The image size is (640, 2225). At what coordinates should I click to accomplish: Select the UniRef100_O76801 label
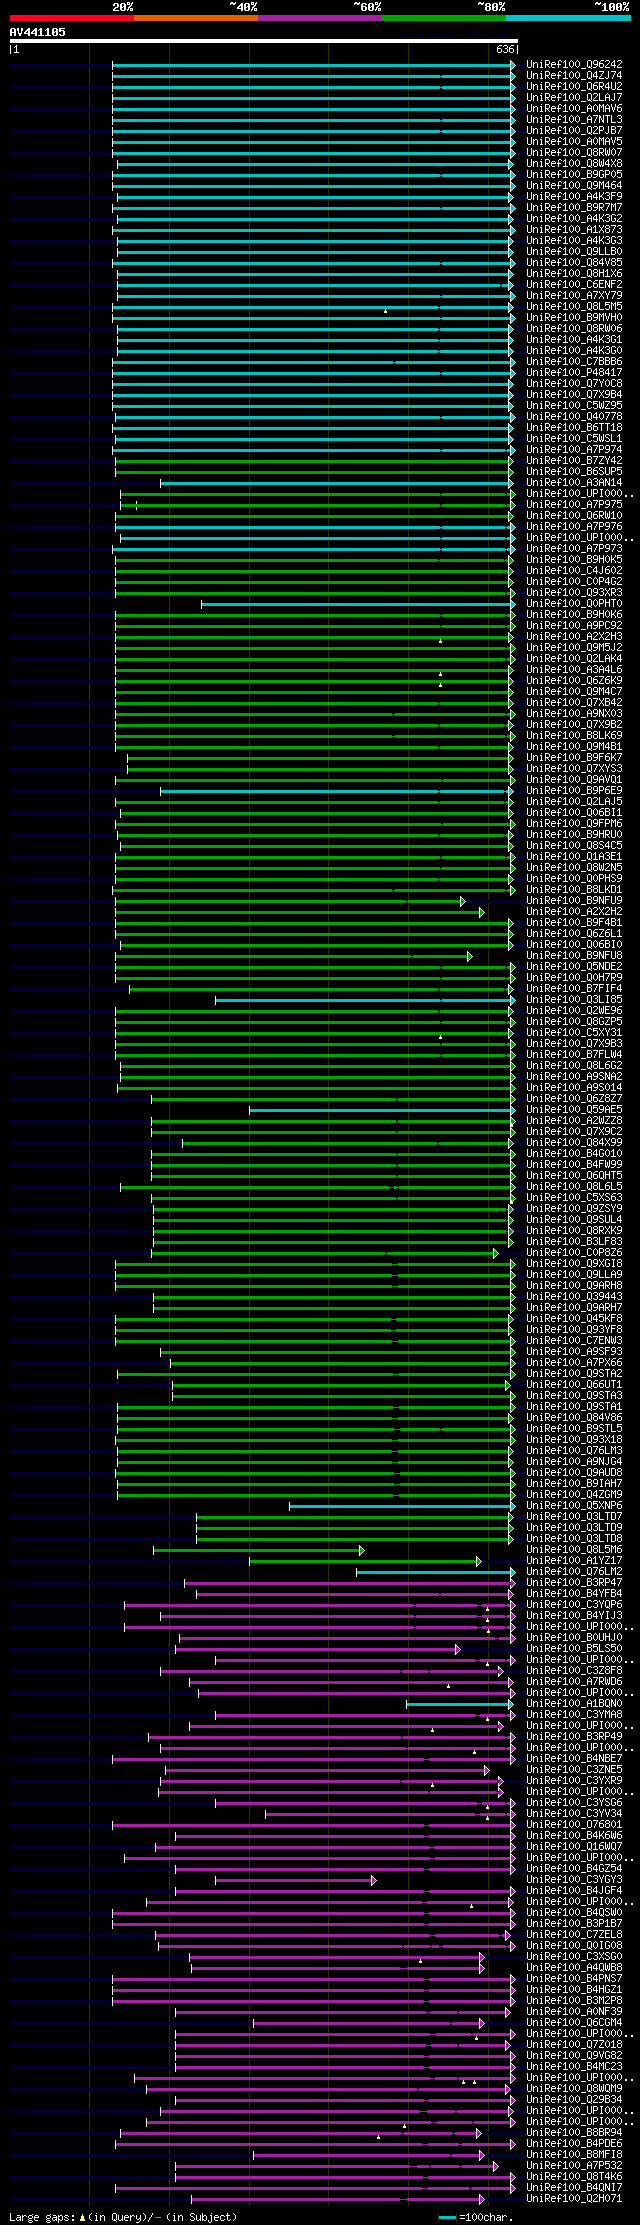[574, 1824]
